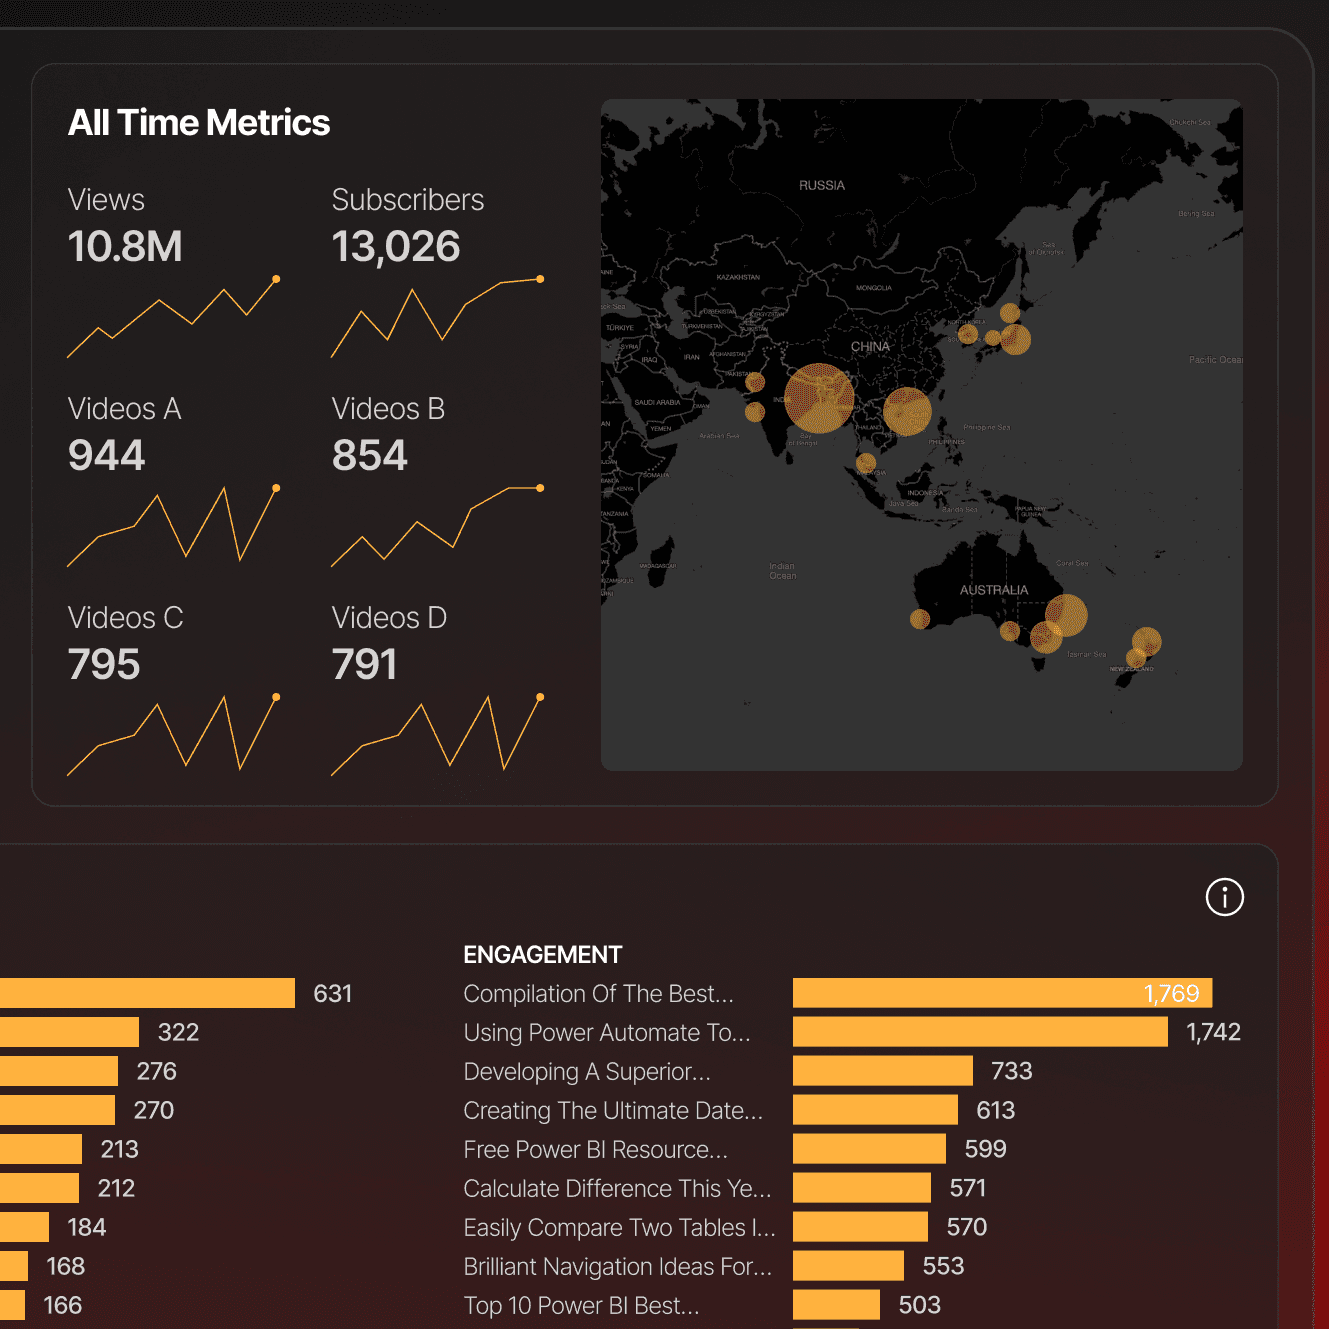
Task: Click the Videos D sparkline chart
Action: 440,735
